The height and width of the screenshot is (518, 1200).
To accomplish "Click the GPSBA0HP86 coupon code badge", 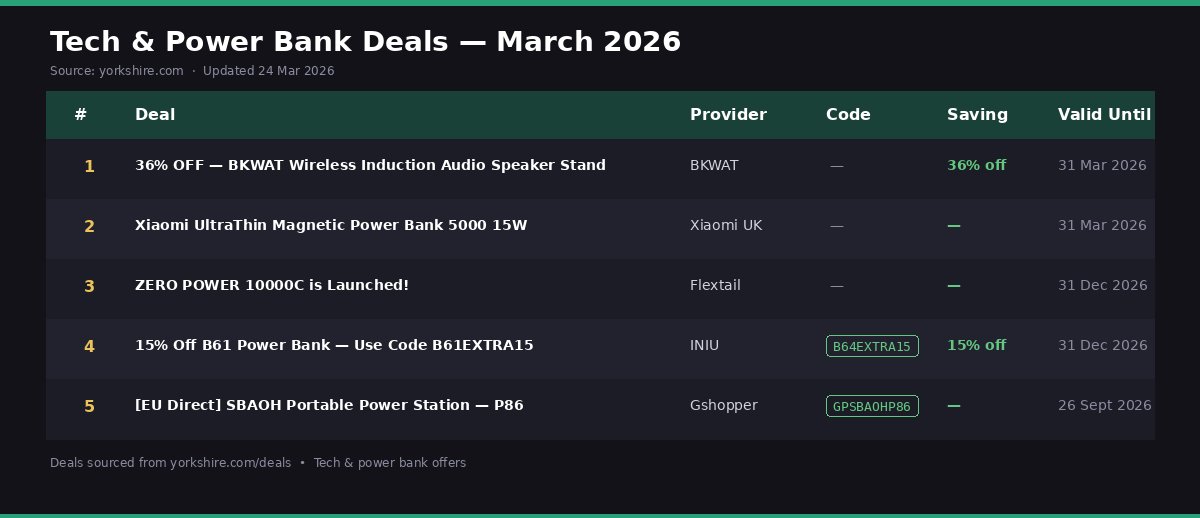I will click(x=872, y=406).
